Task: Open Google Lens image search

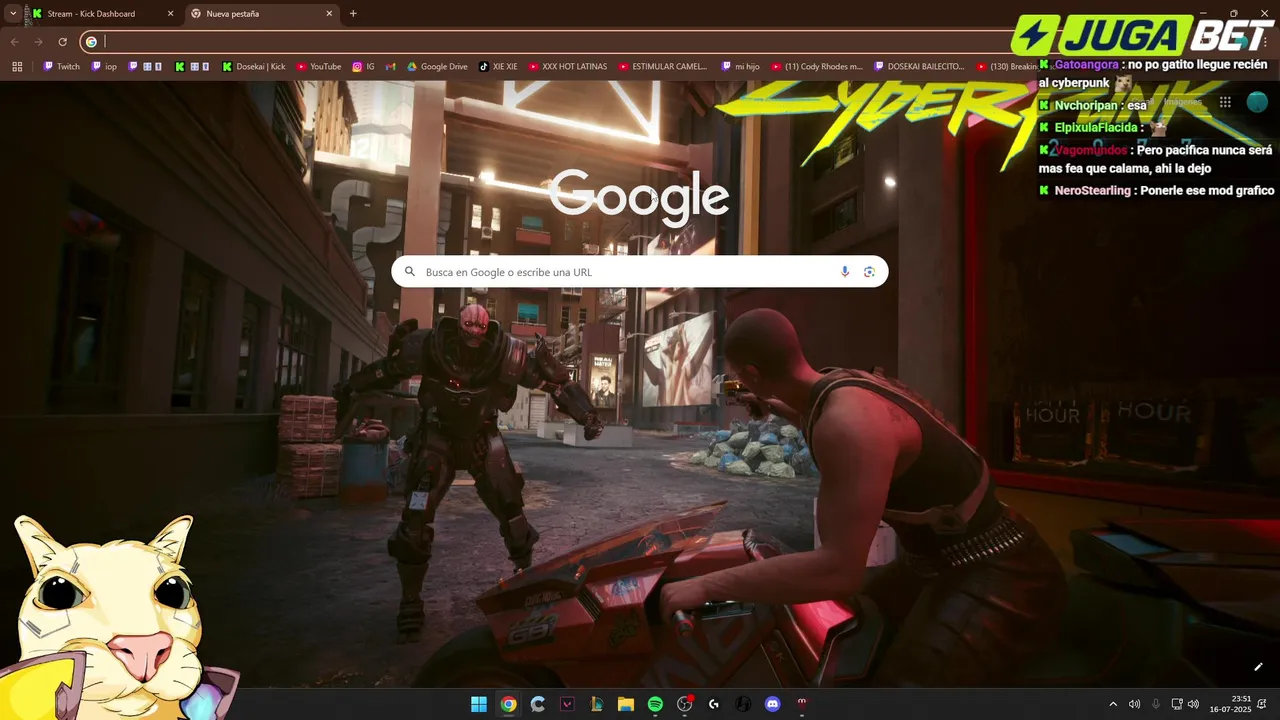Action: click(x=869, y=272)
